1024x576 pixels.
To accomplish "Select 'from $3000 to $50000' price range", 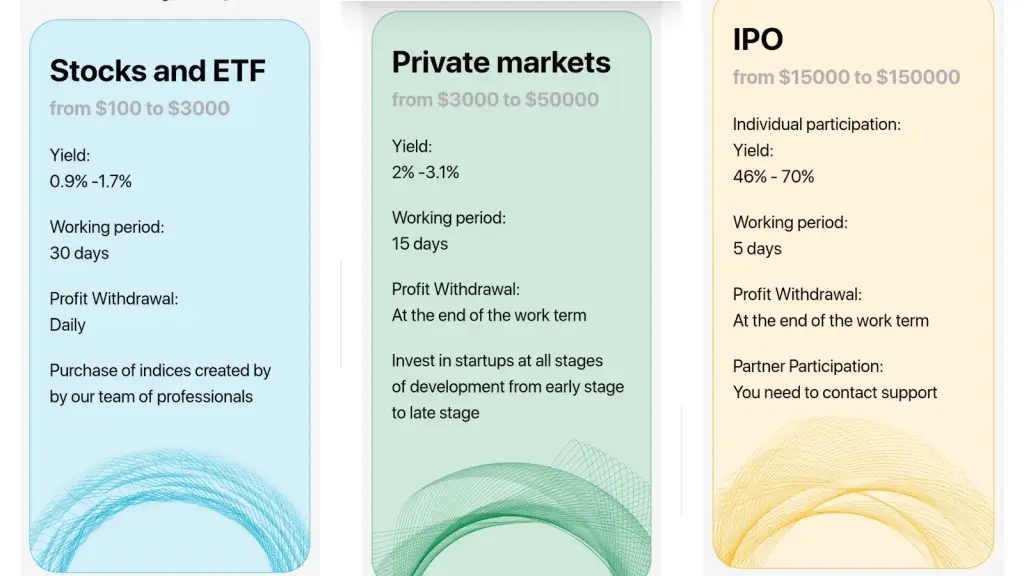I will coord(495,100).
